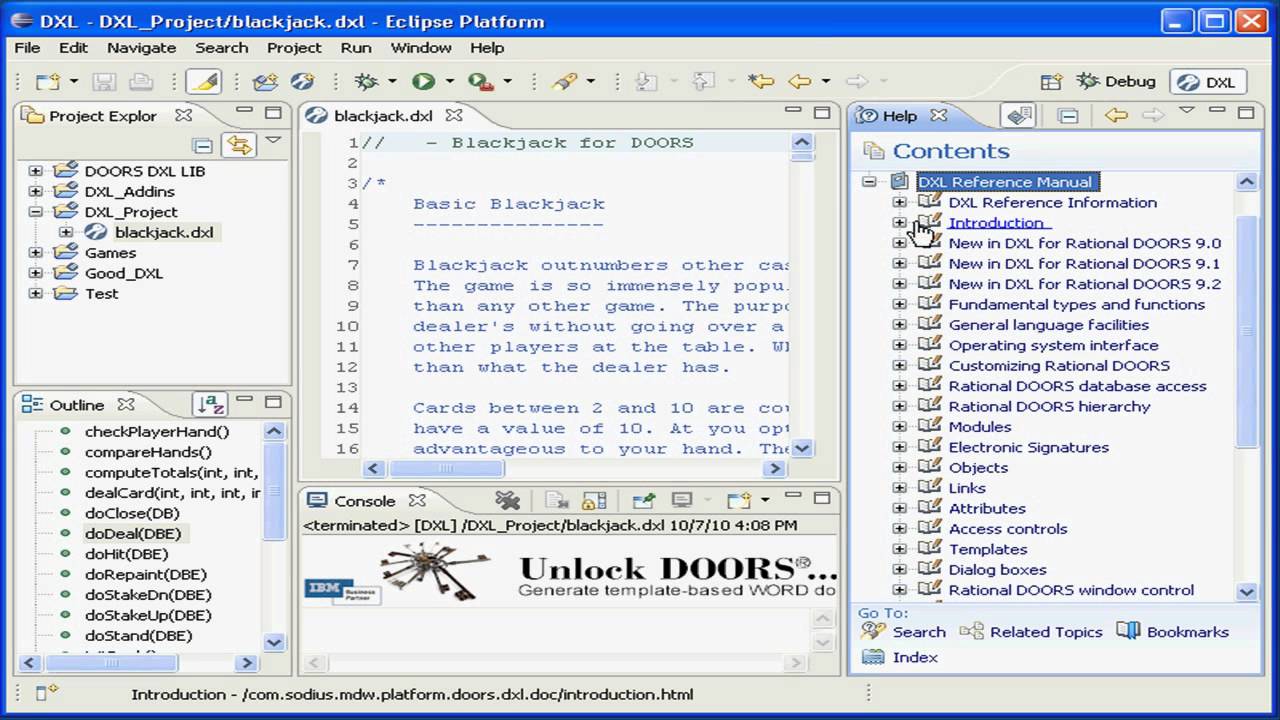Click the Last Edit Location arrow icon
Image resolution: width=1280 pixels, height=720 pixels.
(762, 82)
